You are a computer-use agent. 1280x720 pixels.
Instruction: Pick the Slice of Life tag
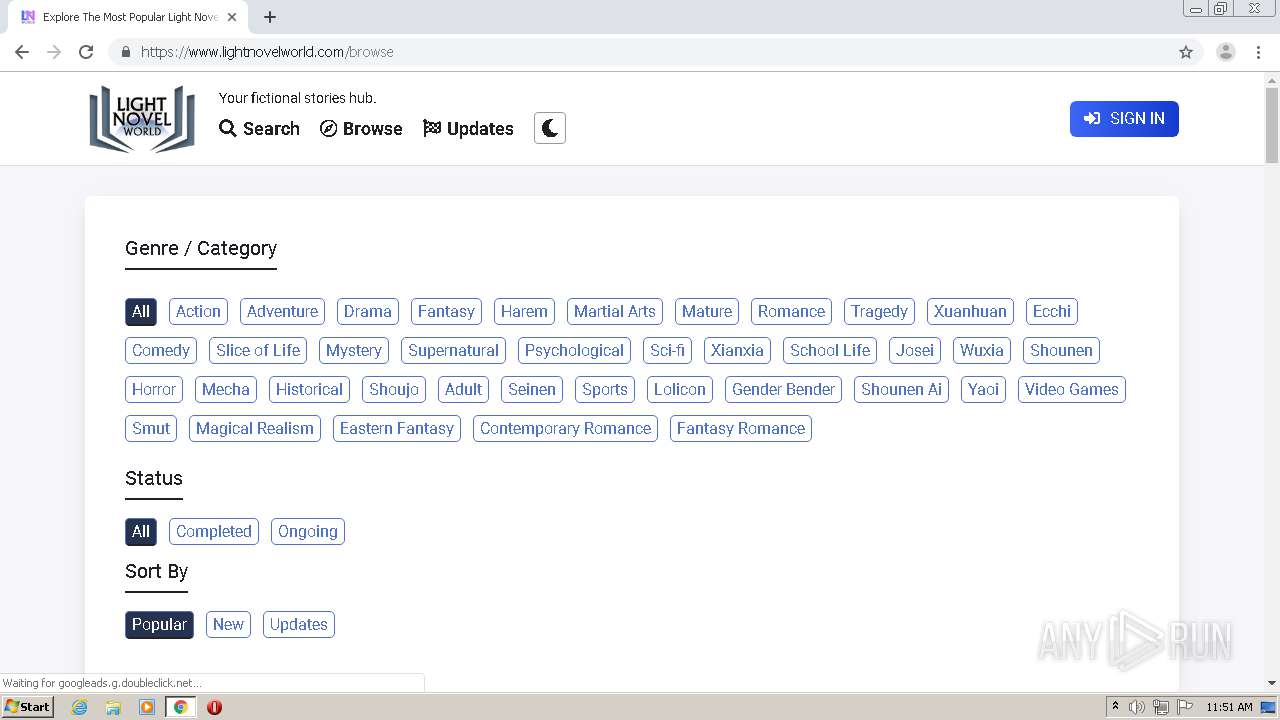[x=258, y=350]
